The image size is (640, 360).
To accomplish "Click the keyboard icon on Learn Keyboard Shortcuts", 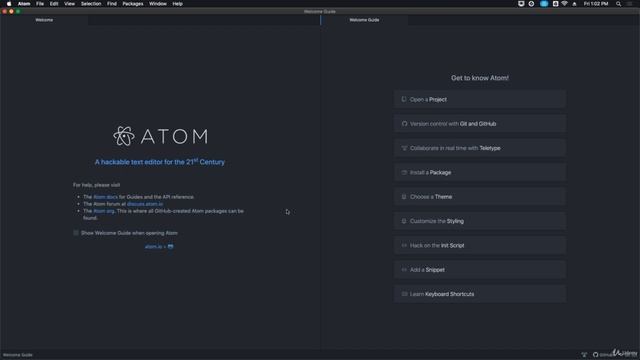I will (404, 294).
